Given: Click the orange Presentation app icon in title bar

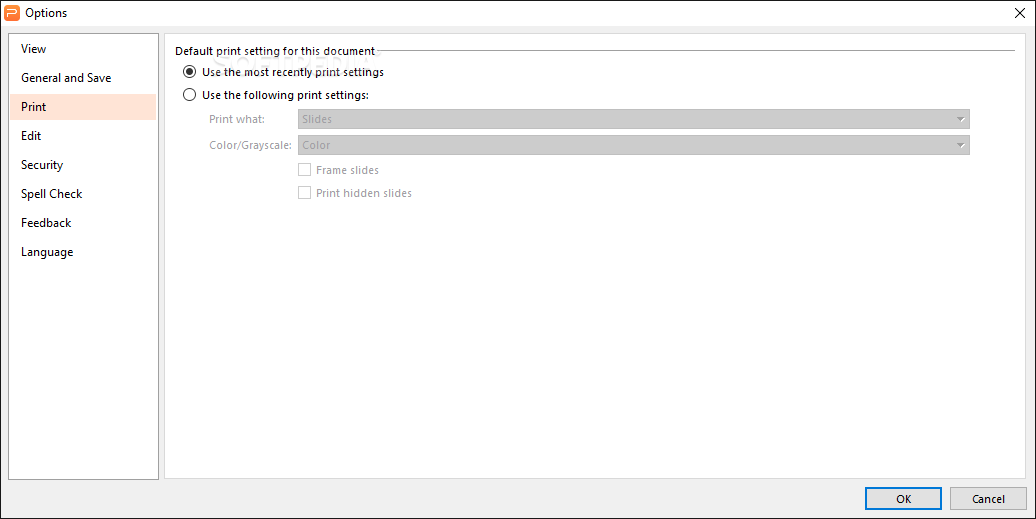Looking at the screenshot, I should (x=12, y=13).
